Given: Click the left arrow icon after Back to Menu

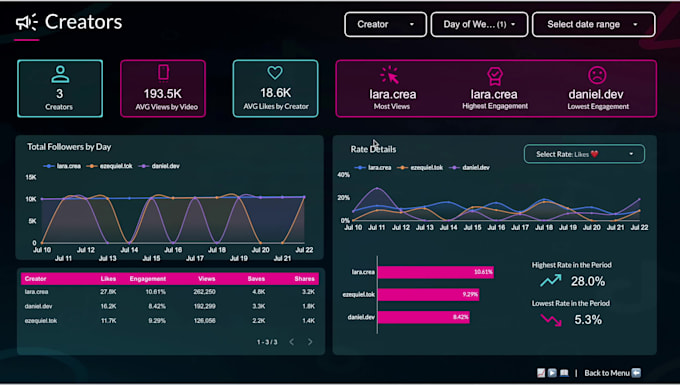Looking at the screenshot, I should pyautogui.click(x=636, y=373).
